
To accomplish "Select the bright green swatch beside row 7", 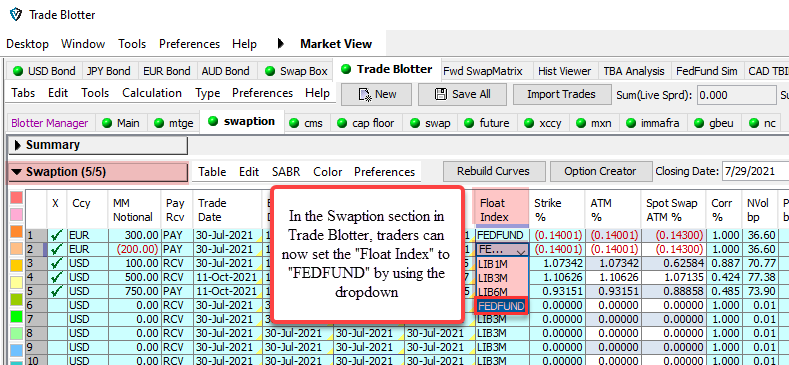I will pyautogui.click(x=17, y=316).
